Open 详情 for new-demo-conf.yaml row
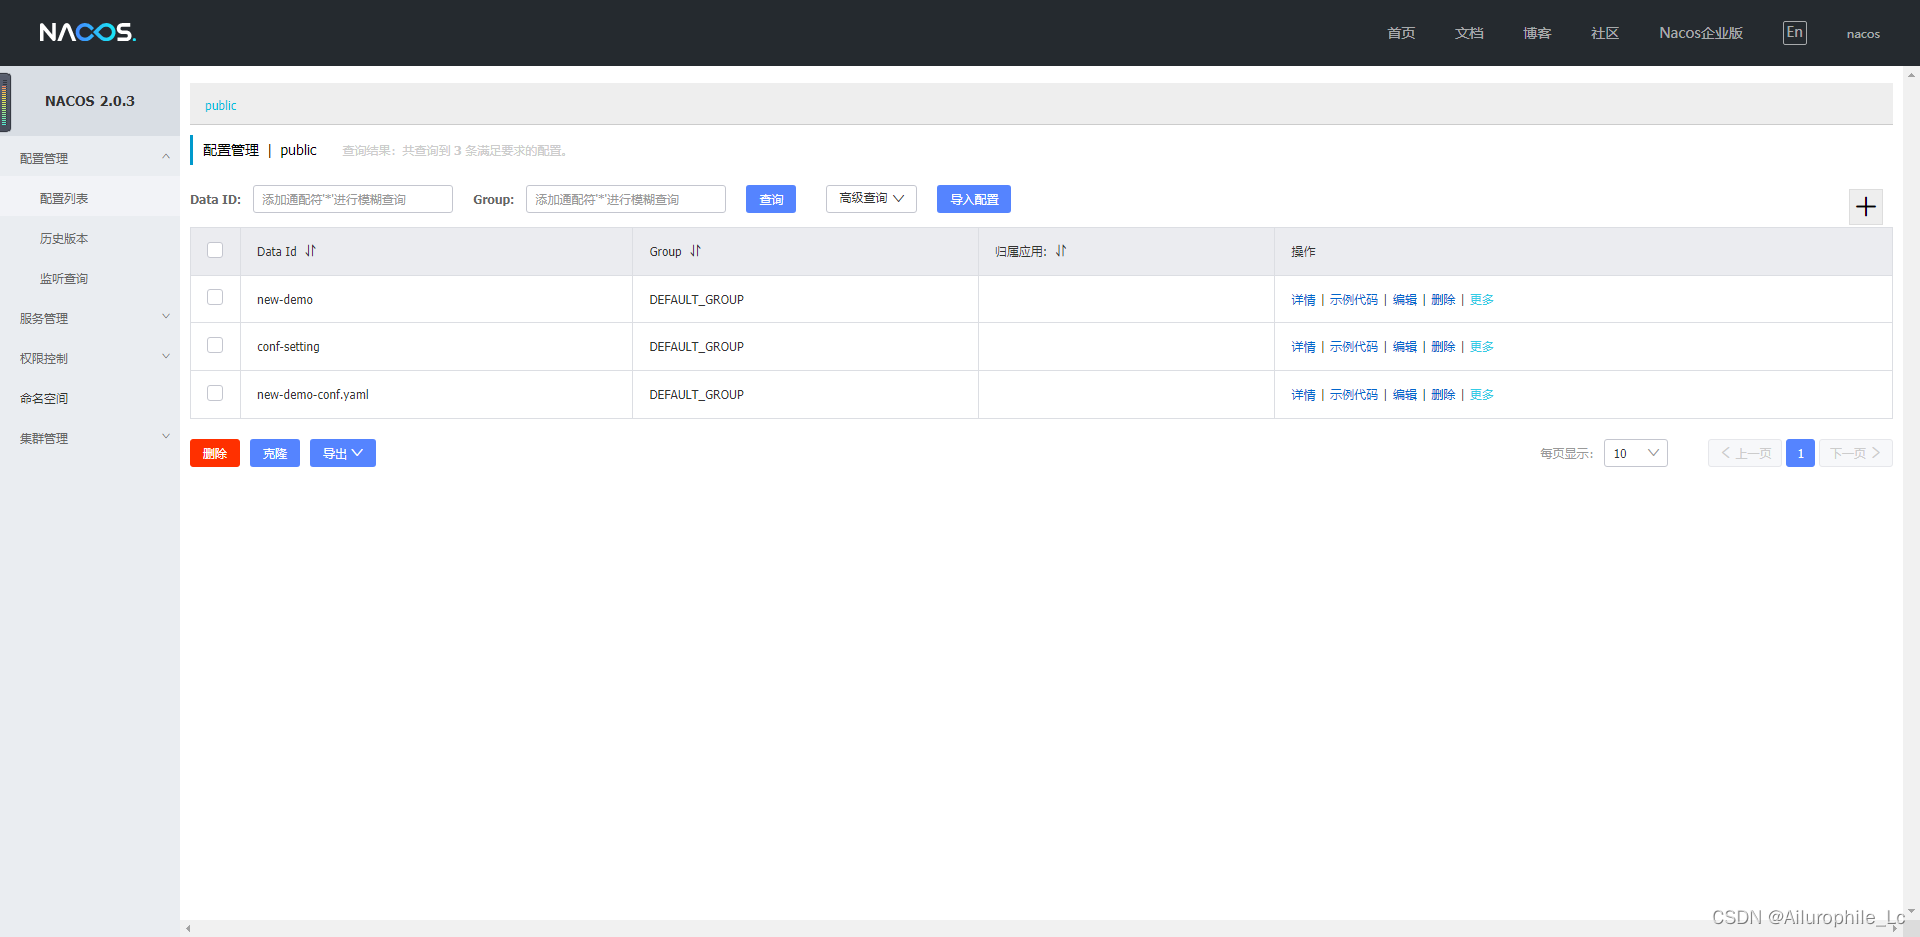Screen dimensions: 1920x937 [1303, 395]
